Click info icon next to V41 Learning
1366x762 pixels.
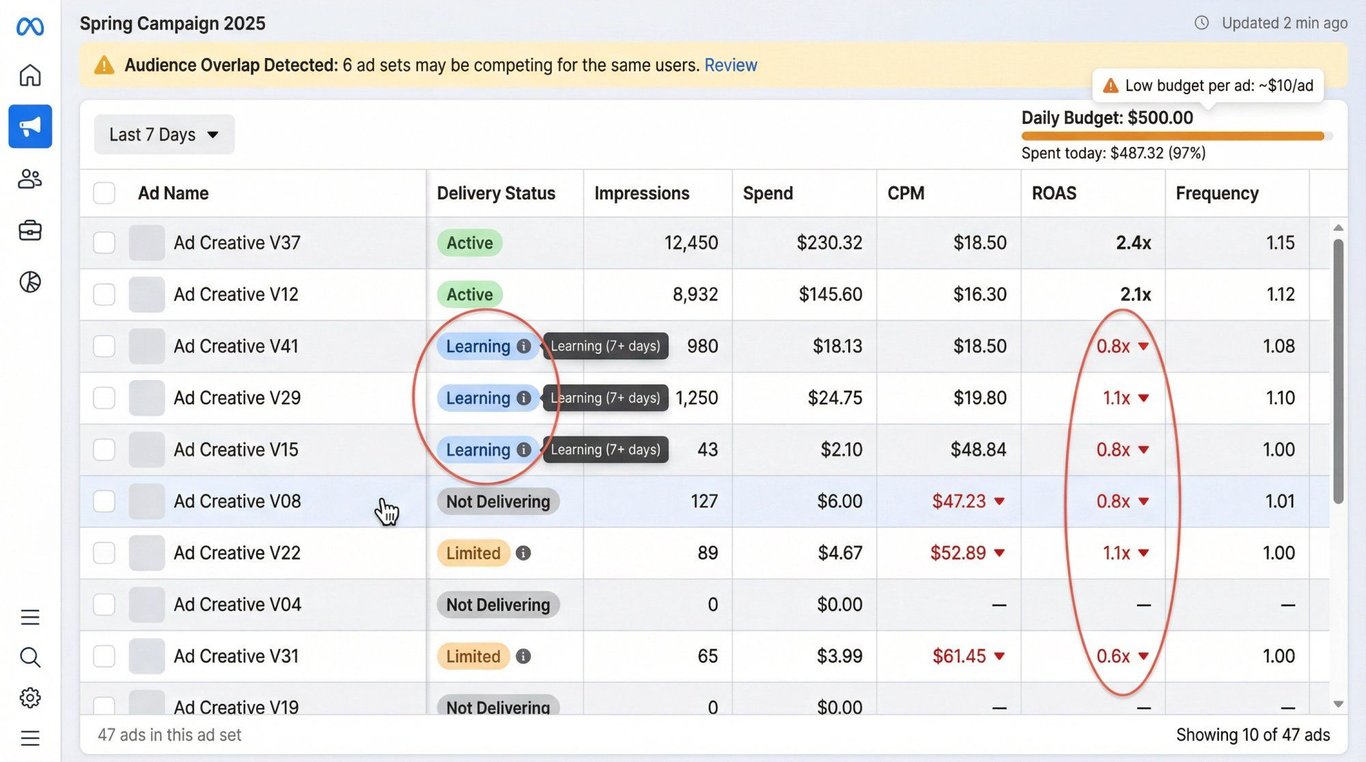pos(523,346)
